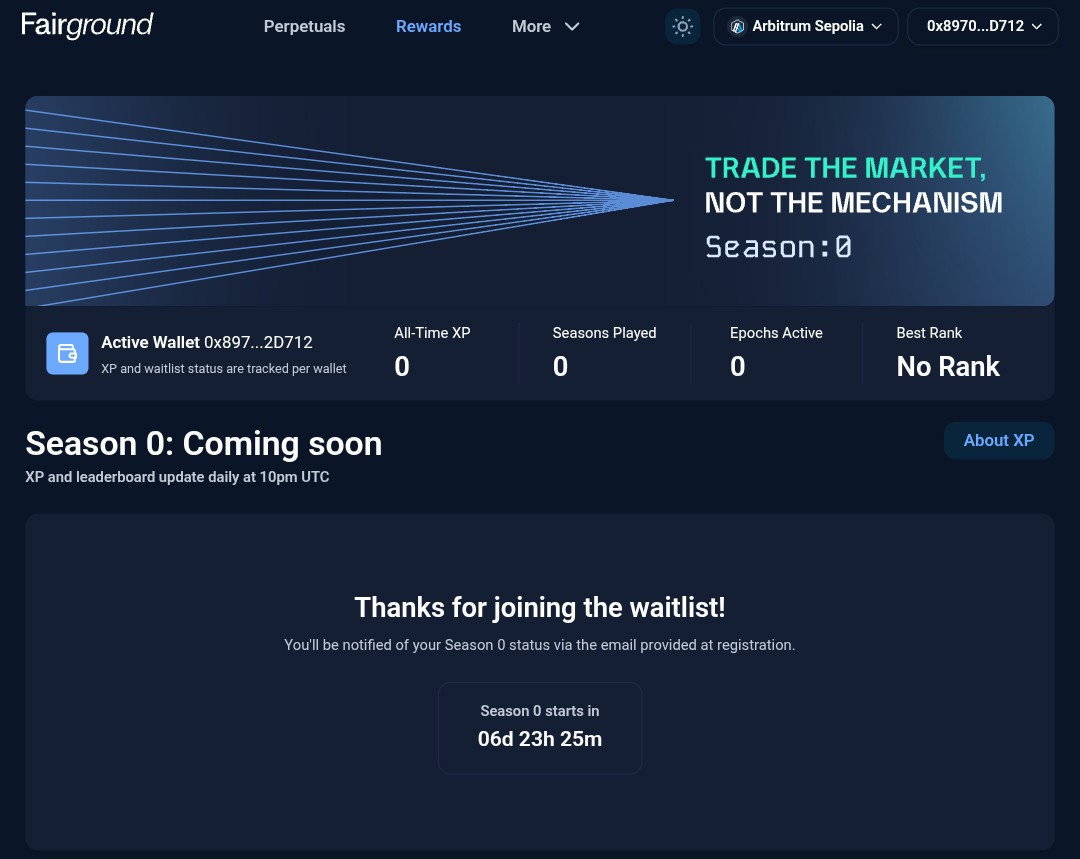
Task: Click the blue wallet icon
Action: (x=68, y=353)
